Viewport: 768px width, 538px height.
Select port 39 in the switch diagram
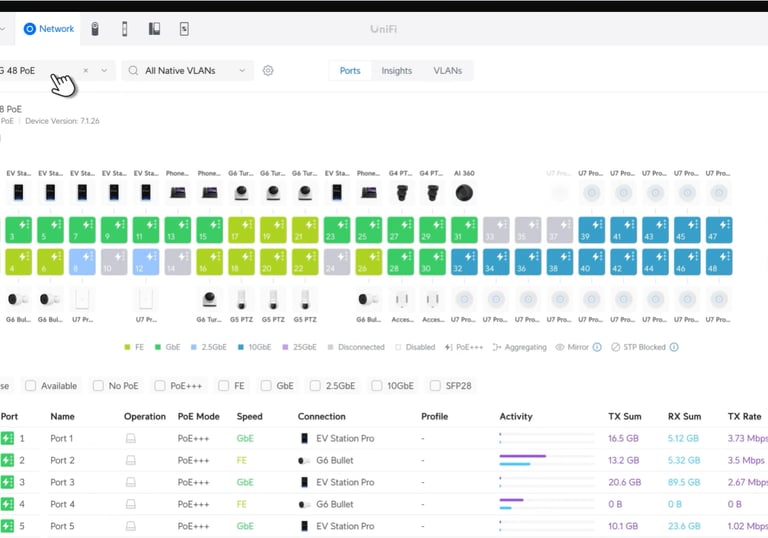click(592, 230)
